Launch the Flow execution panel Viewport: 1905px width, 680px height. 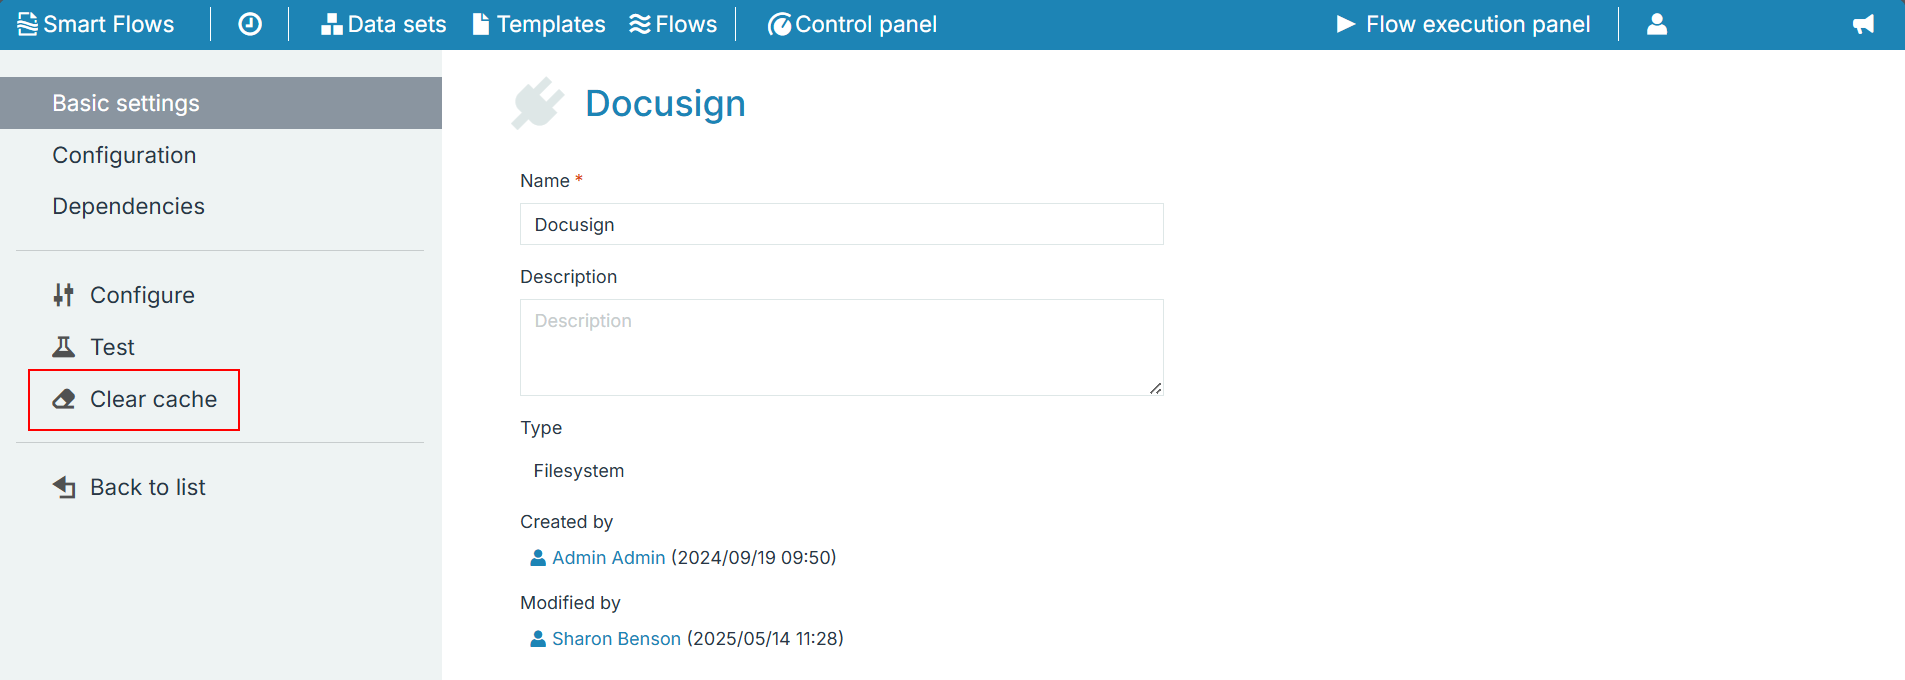pyautogui.click(x=1463, y=24)
